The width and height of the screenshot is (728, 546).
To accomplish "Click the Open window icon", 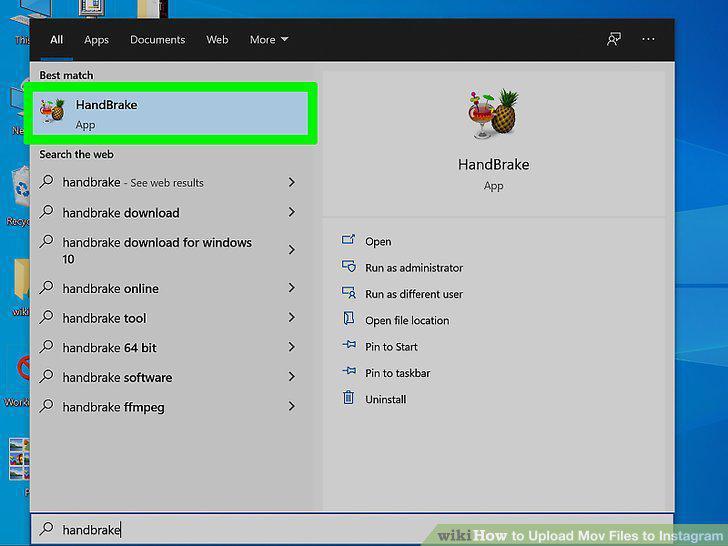I will pyautogui.click(x=348, y=240).
